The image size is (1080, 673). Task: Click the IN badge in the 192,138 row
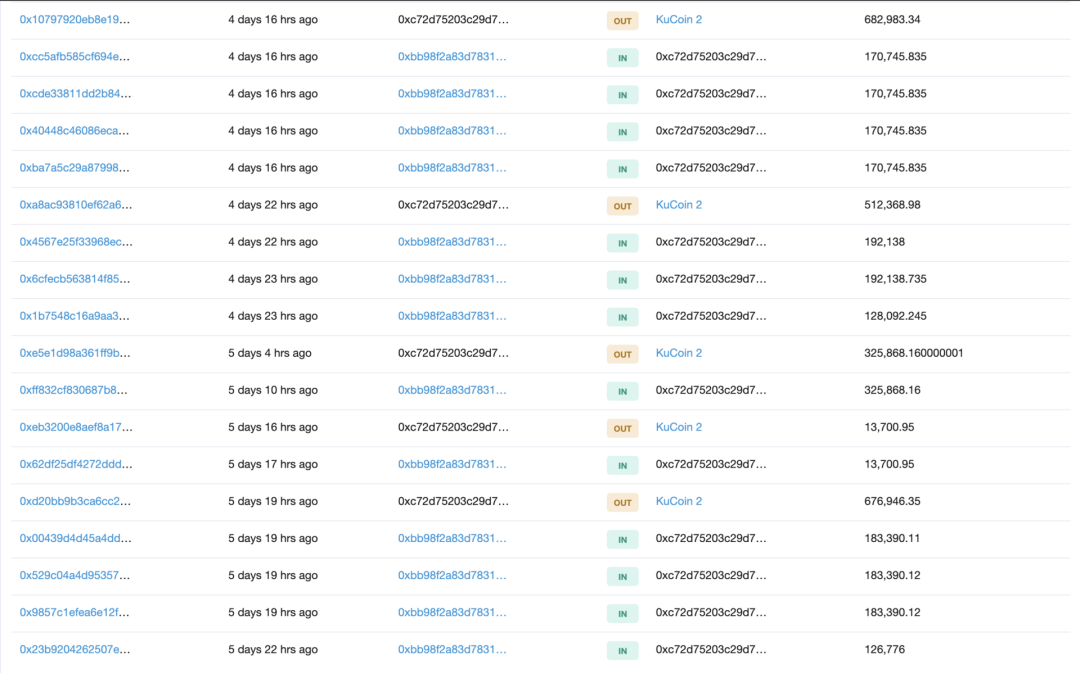pyautogui.click(x=622, y=243)
